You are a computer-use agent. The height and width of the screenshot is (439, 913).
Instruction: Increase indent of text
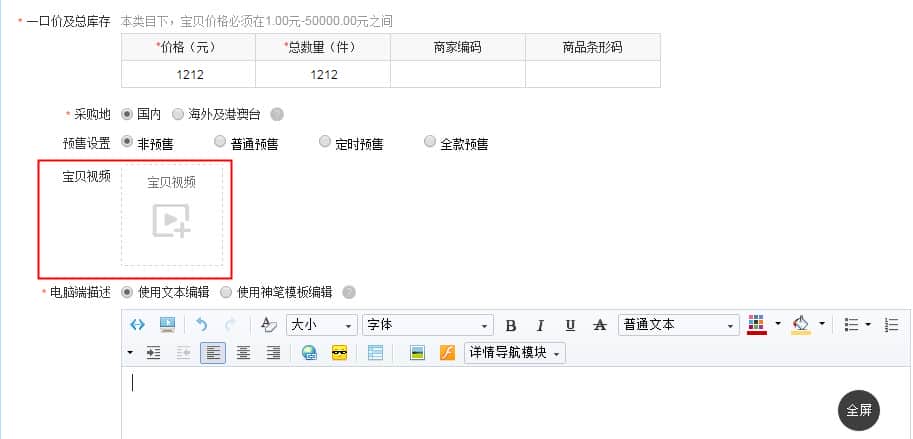click(x=153, y=353)
